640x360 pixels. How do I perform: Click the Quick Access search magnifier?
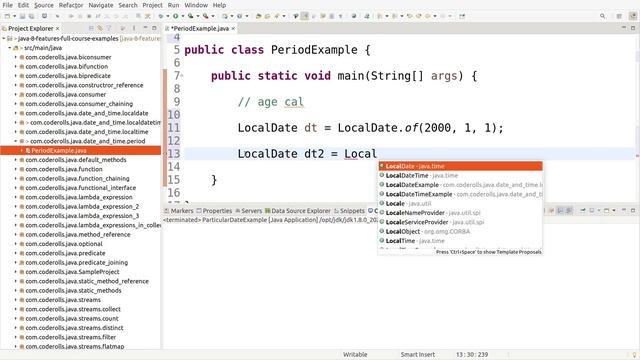point(602,16)
